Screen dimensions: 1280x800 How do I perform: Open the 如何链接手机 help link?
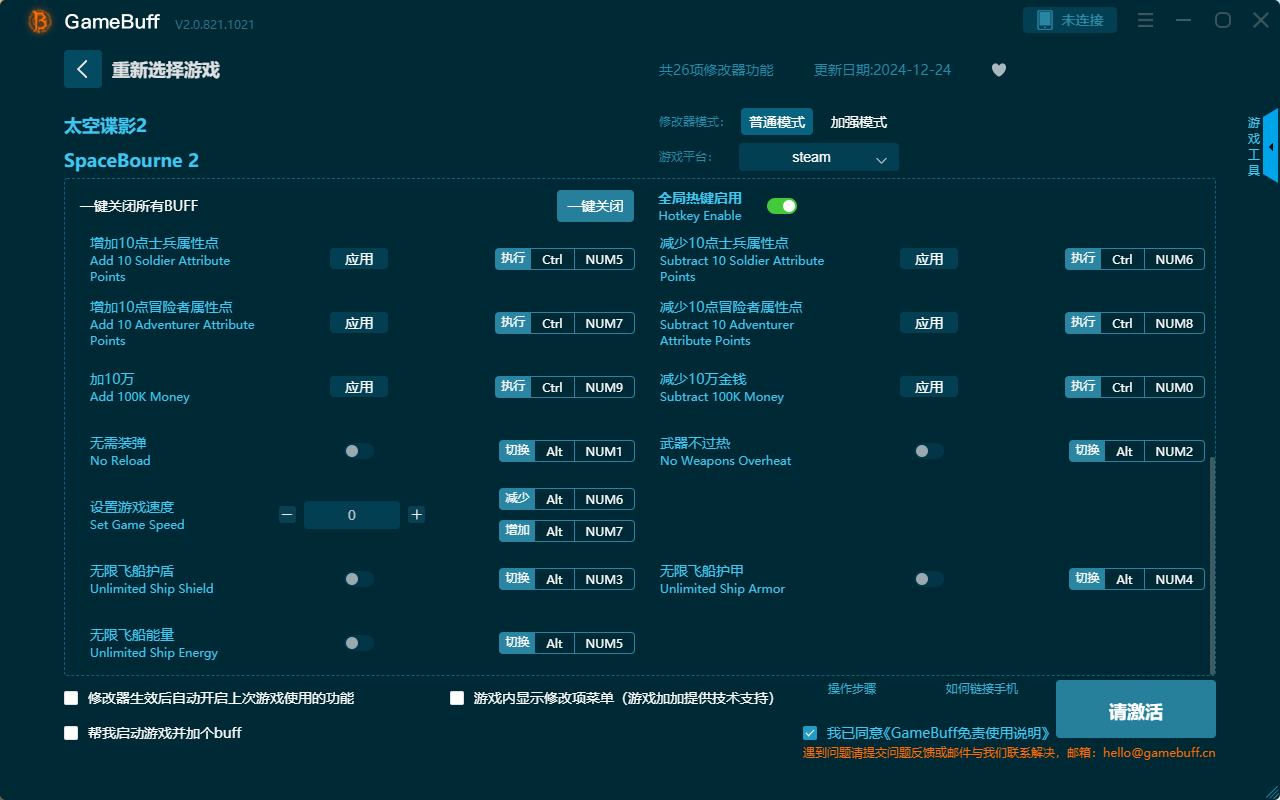click(981, 689)
